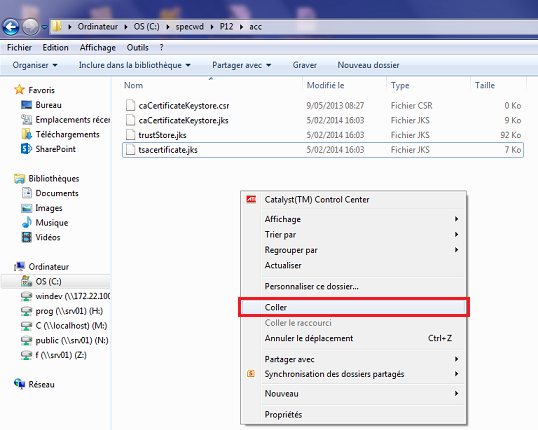Click the Réseau network icon
Viewport: 538px width, 430px height.
point(19,384)
